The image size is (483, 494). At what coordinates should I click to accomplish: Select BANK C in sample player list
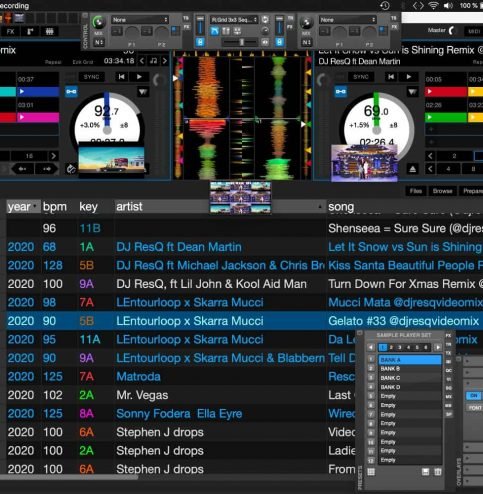coord(410,378)
